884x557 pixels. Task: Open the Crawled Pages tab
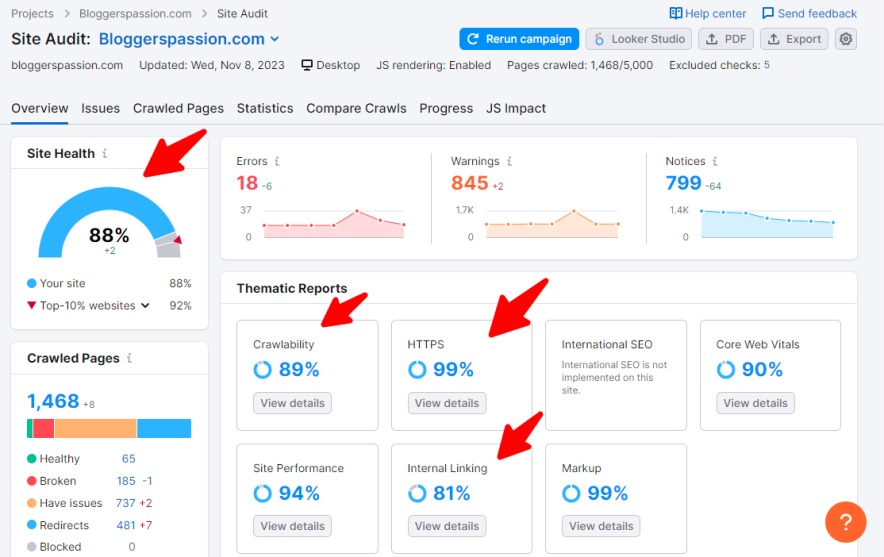178,108
